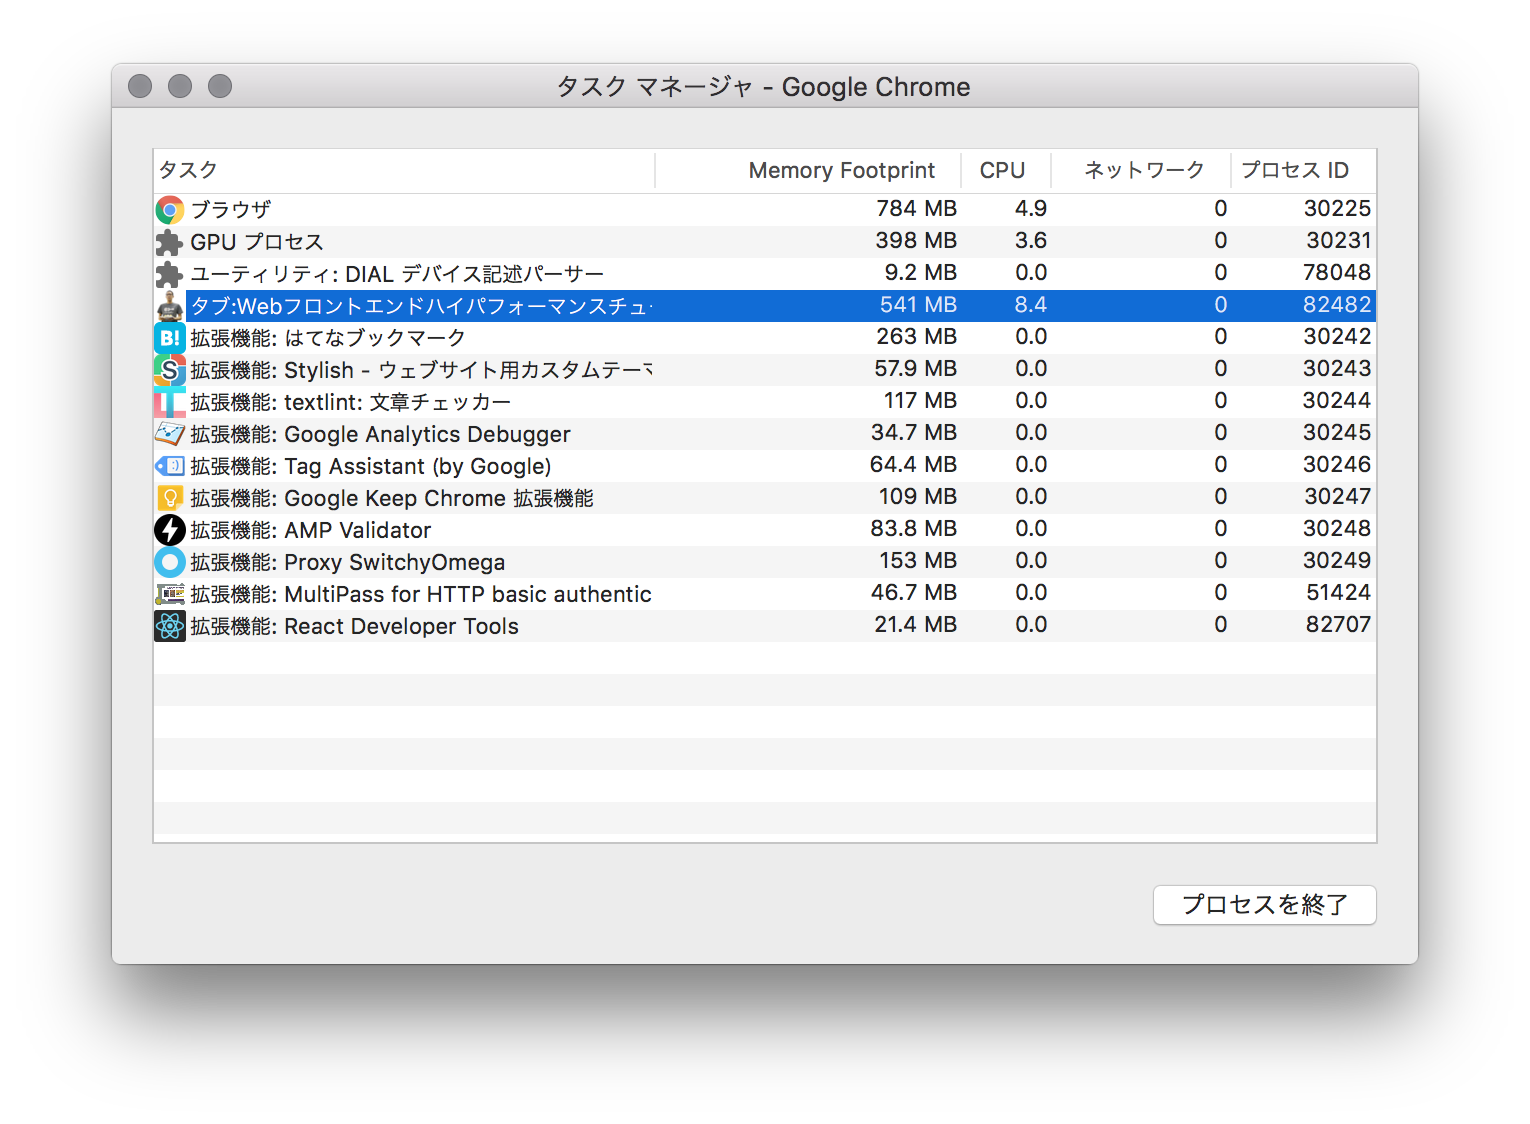Image resolution: width=1530 pixels, height=1124 pixels.
Task: Click the AMP Validator lightning icon
Action: click(x=170, y=530)
